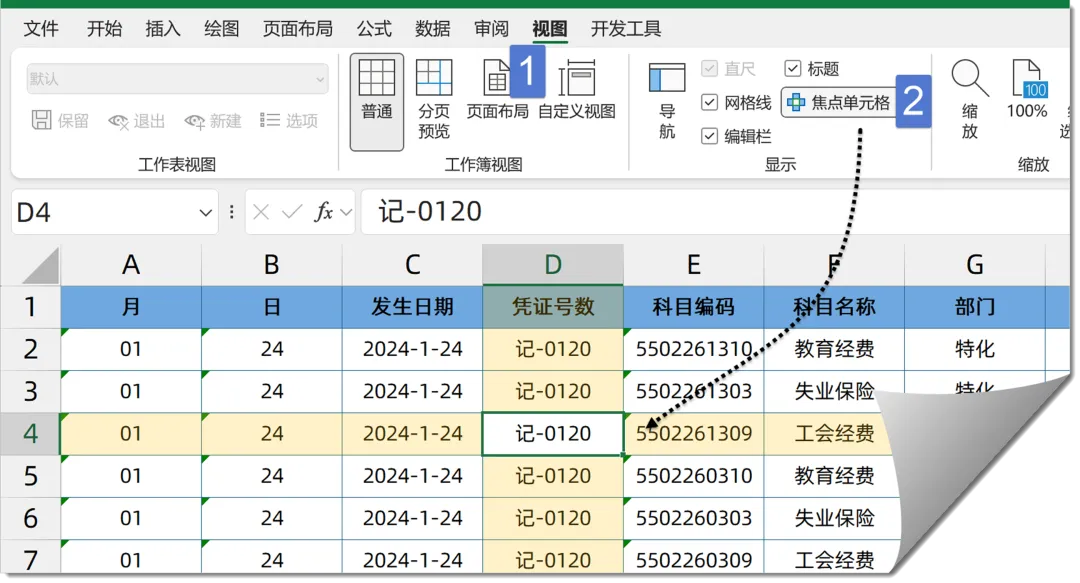Click the select-all triangle corner
1080x583 pixels.
tap(41, 266)
